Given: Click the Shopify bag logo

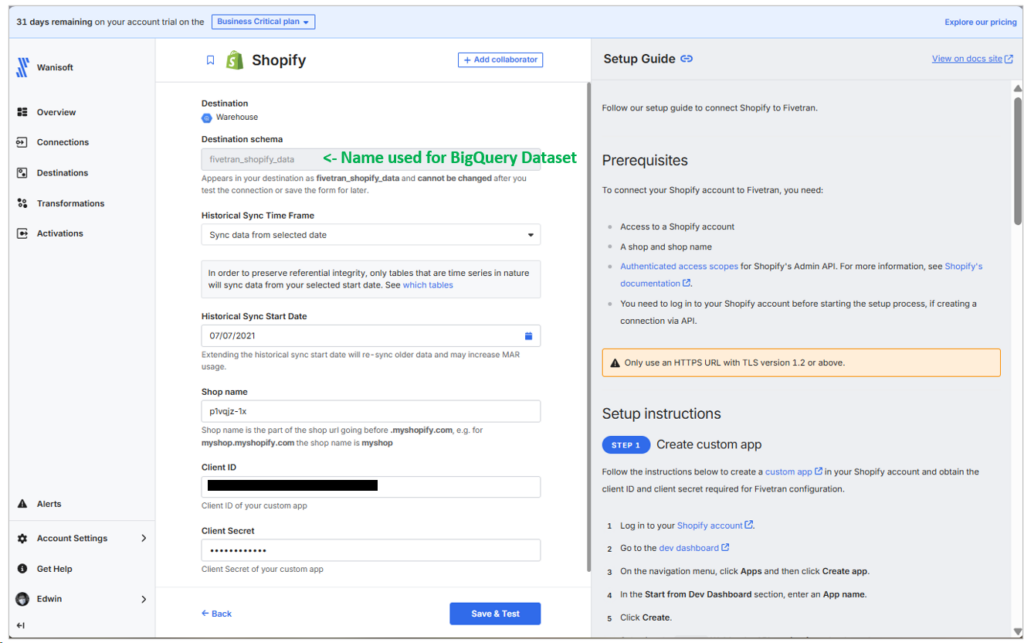Looking at the screenshot, I should coord(234,60).
